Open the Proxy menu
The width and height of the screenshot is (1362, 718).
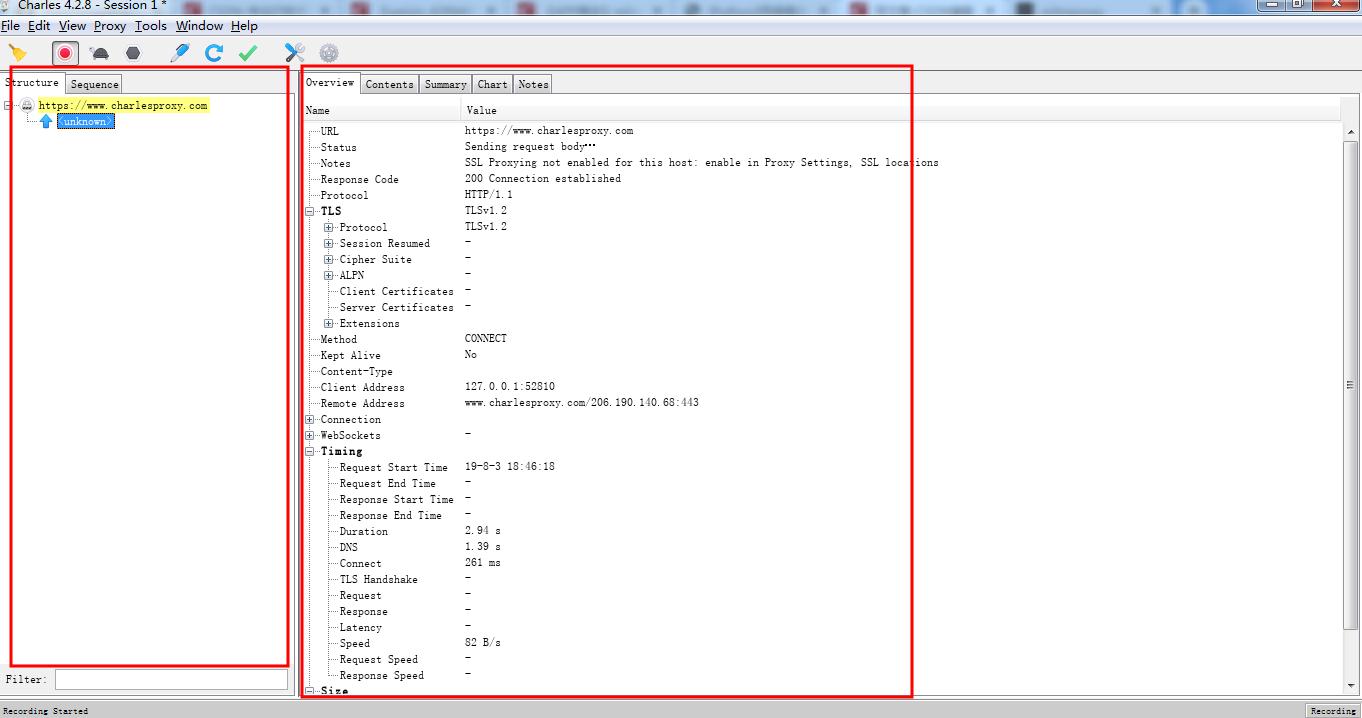tap(110, 26)
